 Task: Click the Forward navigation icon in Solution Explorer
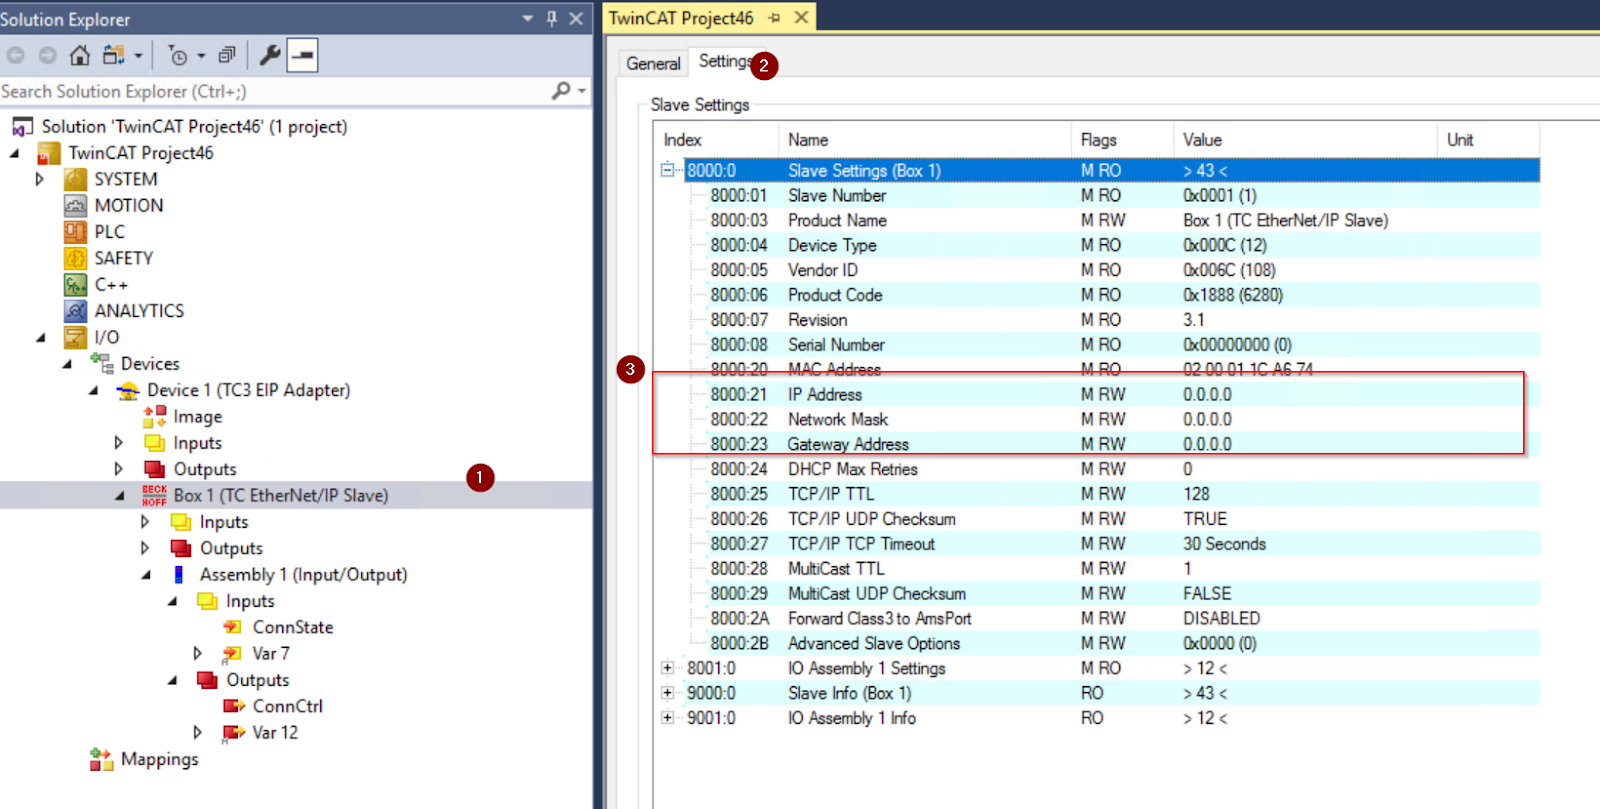point(47,55)
